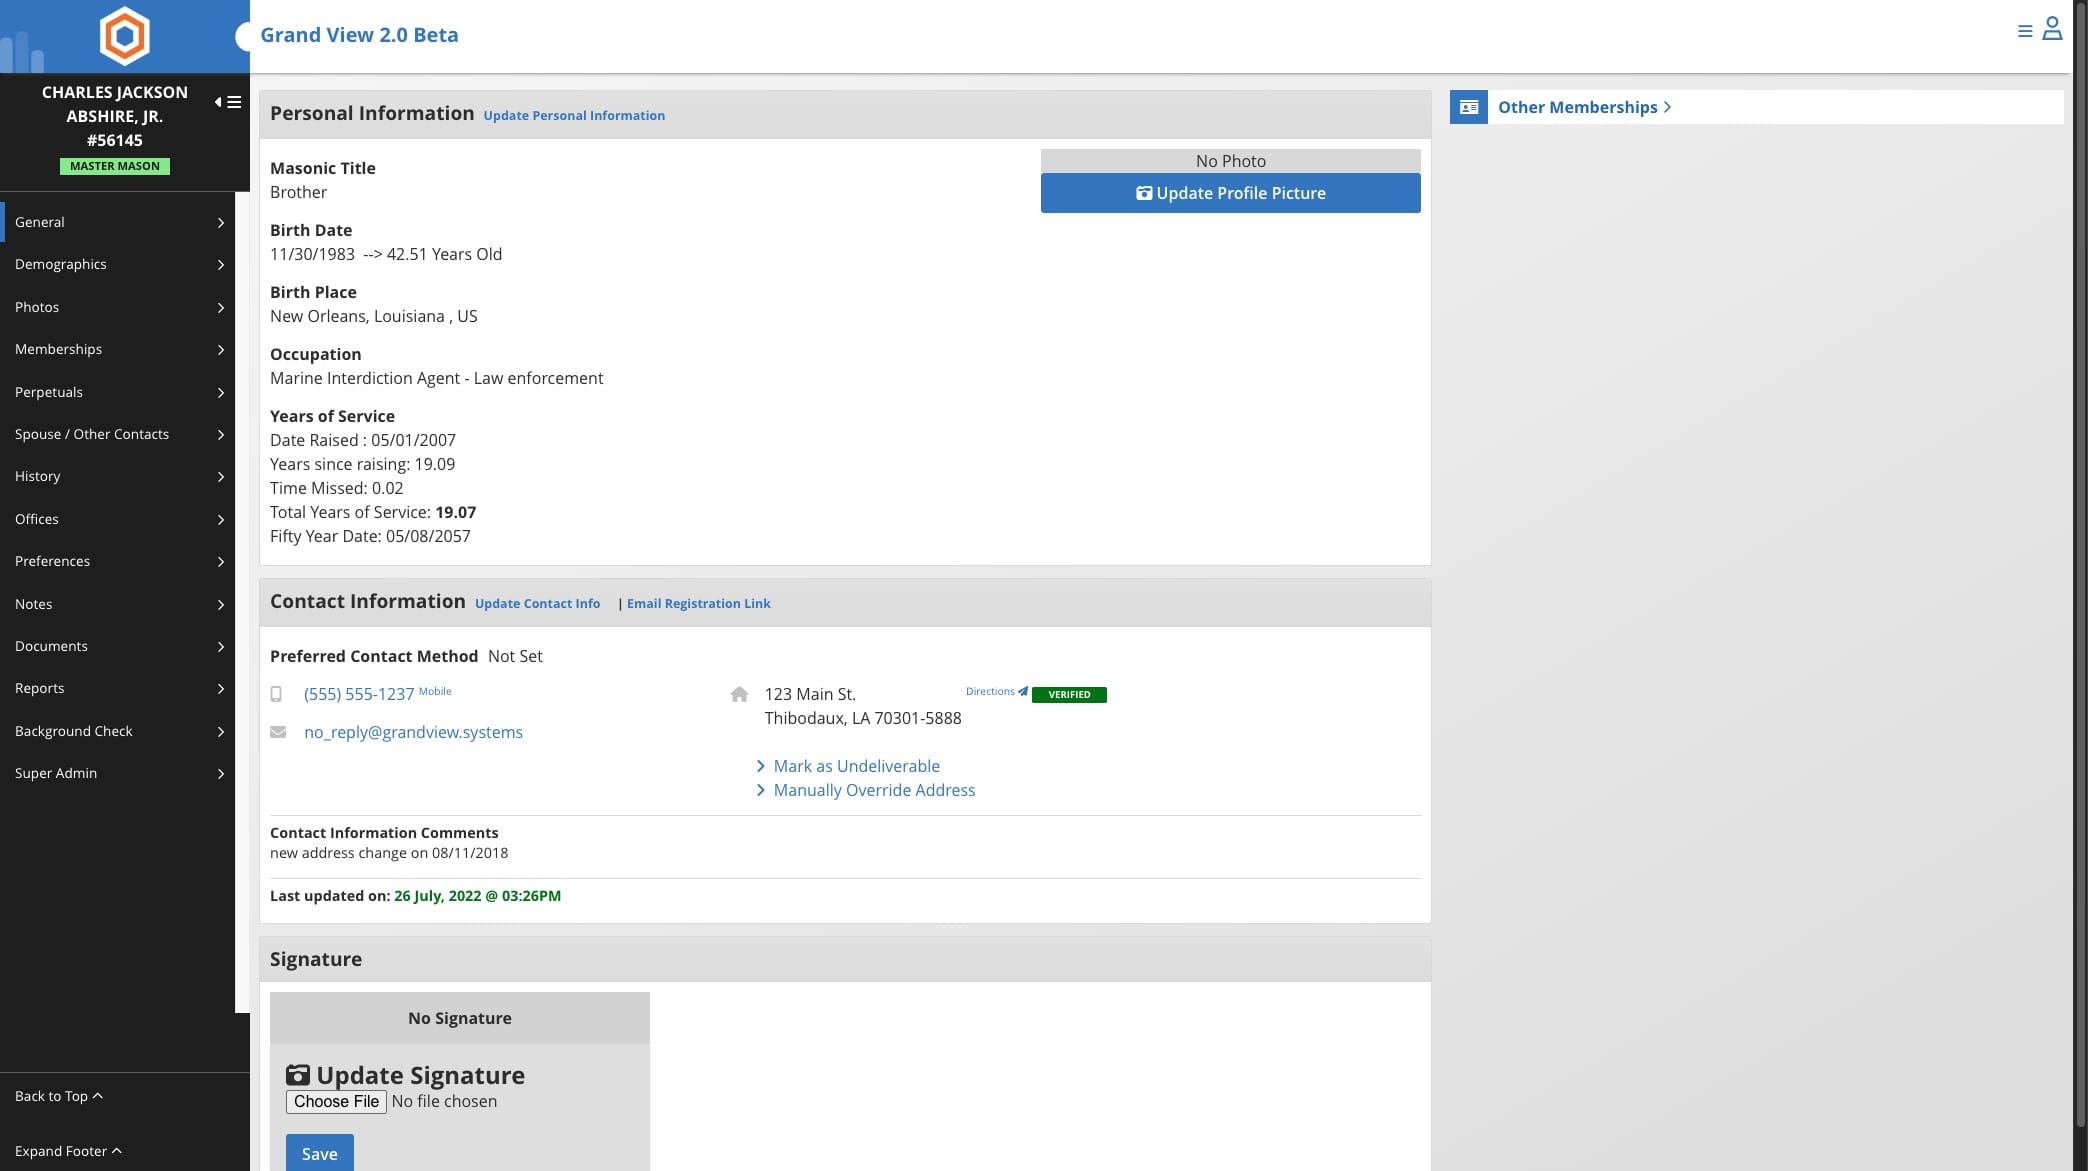Expand the Memberships sidebar section

118,349
